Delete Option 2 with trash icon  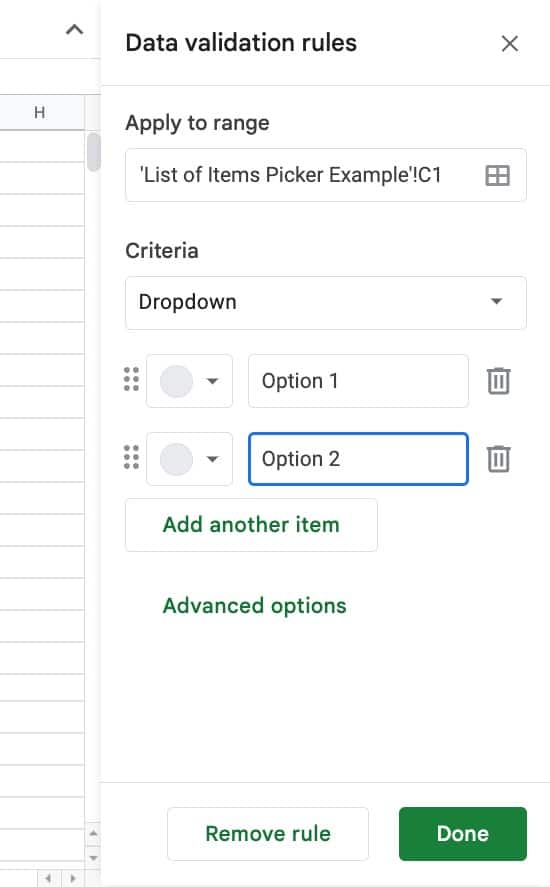[x=498, y=459]
